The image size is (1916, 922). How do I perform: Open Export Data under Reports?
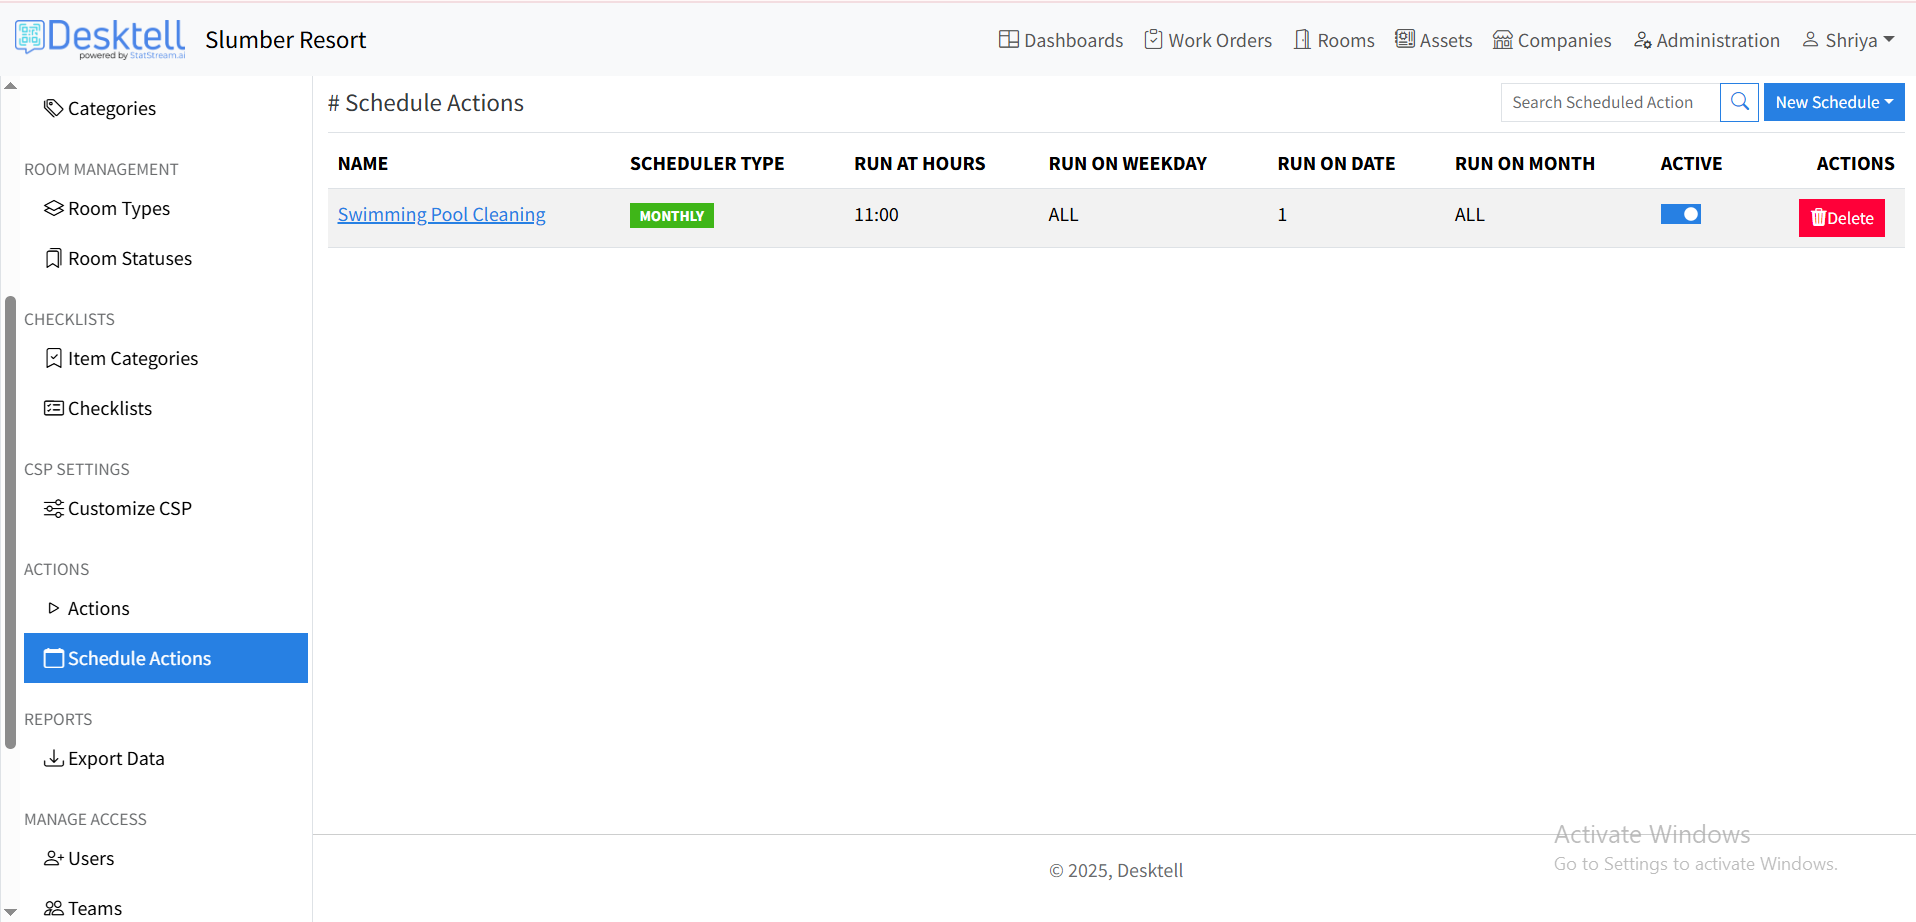[115, 758]
